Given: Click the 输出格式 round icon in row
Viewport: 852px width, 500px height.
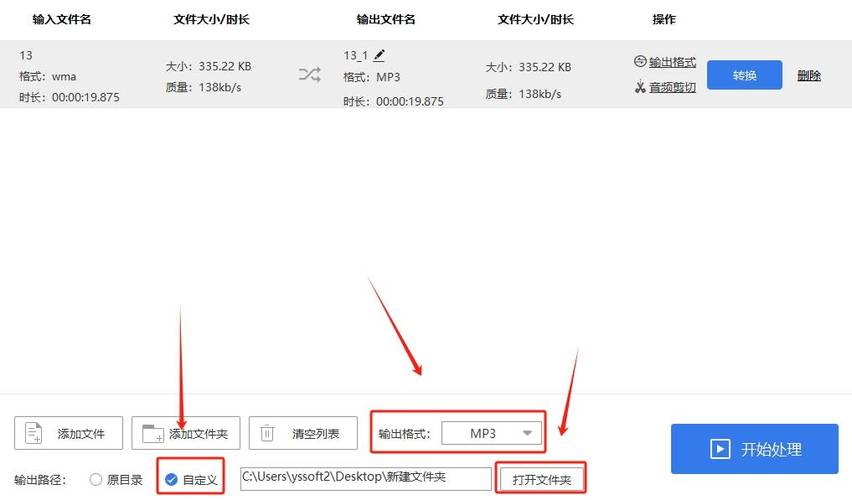Looking at the screenshot, I should (x=640, y=61).
